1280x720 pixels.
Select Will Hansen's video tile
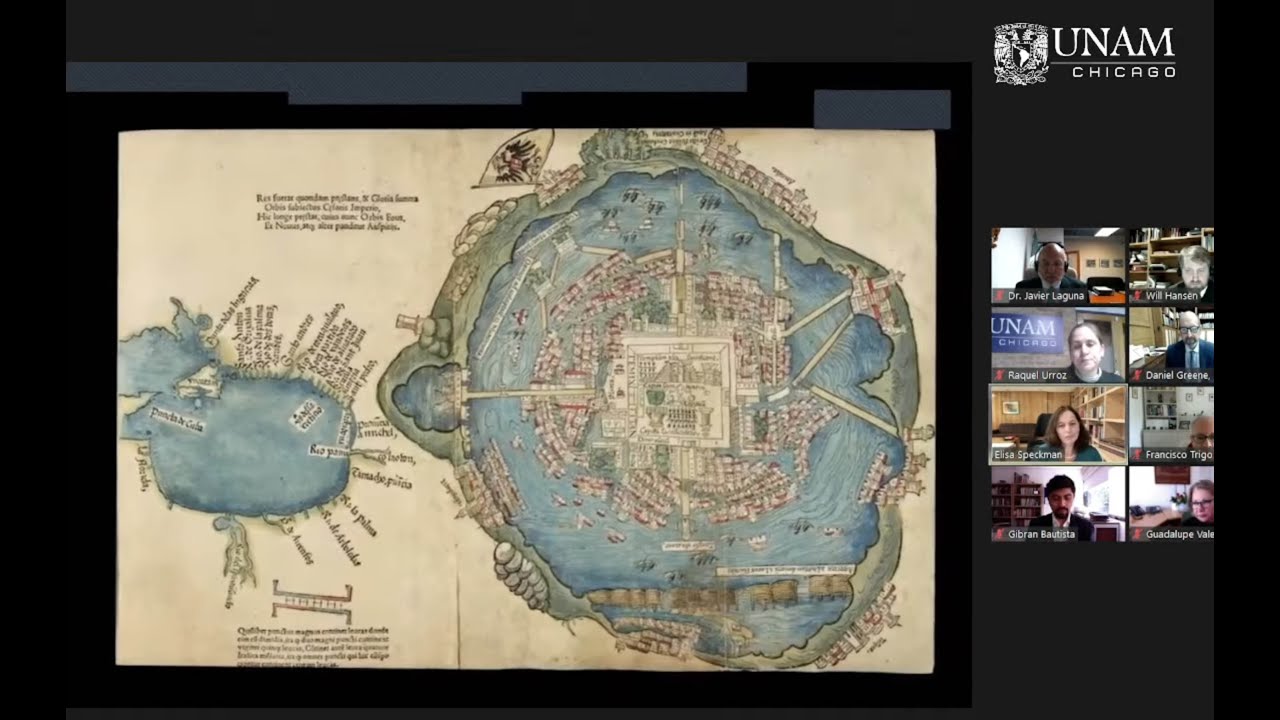pyautogui.click(x=1171, y=265)
